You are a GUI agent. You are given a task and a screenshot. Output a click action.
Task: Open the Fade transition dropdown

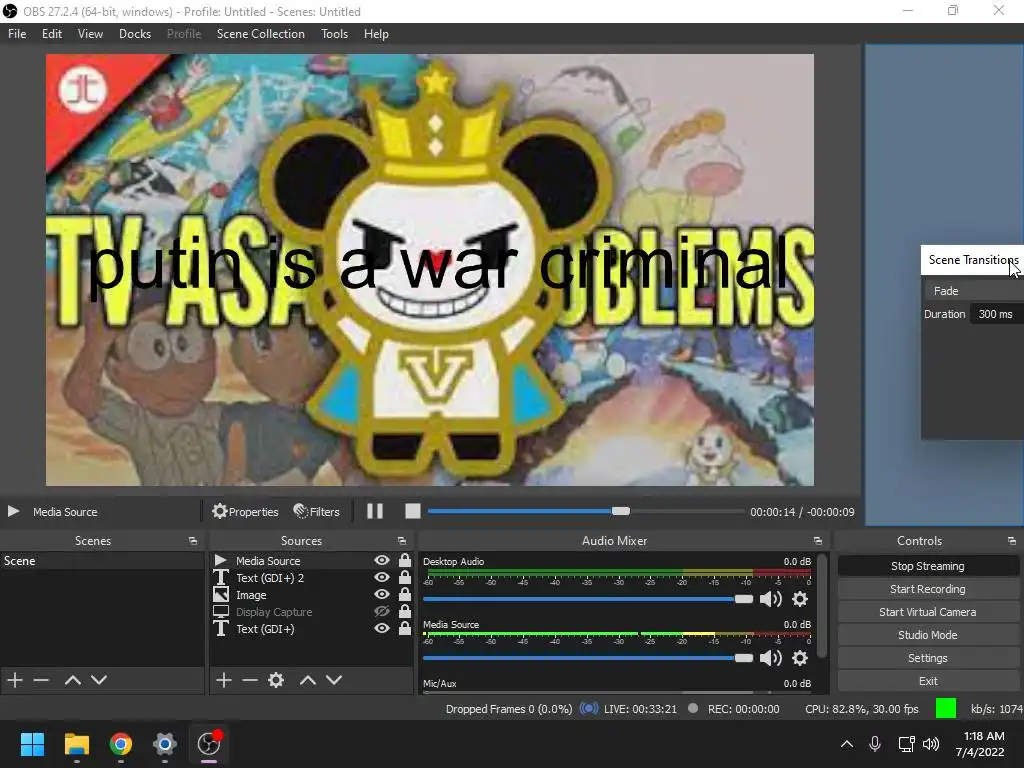(974, 291)
